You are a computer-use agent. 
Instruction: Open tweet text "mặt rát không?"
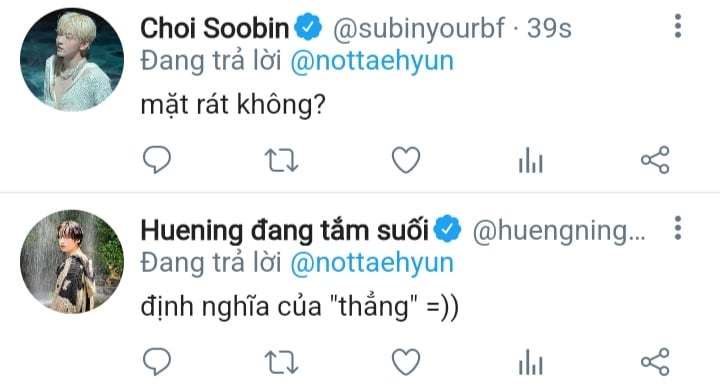(x=233, y=105)
